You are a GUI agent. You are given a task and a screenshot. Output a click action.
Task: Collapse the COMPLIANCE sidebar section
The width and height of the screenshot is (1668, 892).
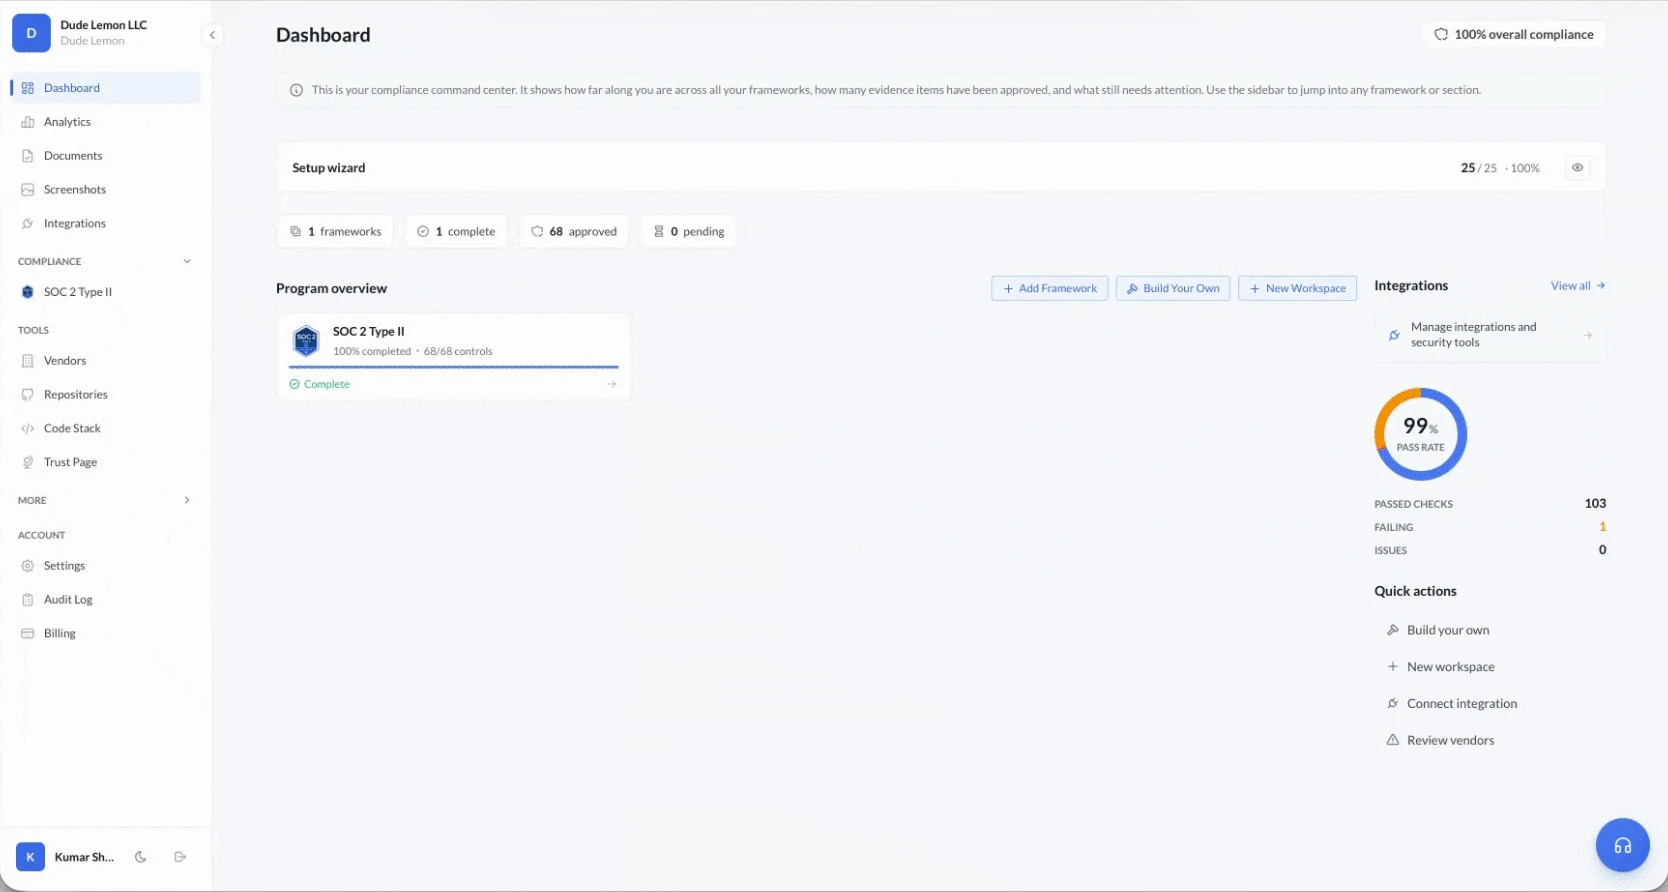coord(187,262)
